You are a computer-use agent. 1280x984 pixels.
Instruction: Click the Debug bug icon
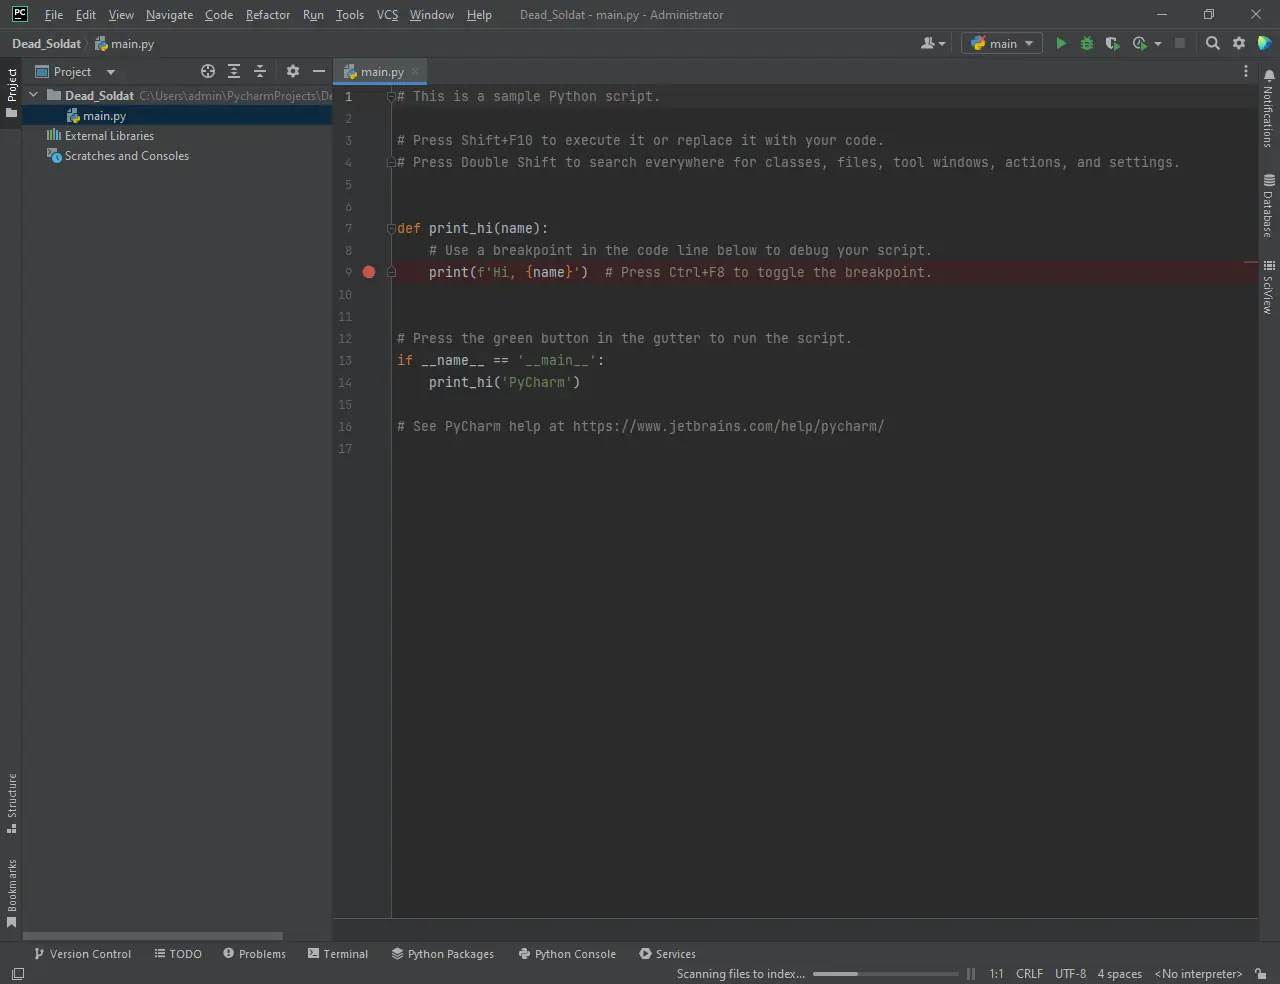pyautogui.click(x=1087, y=43)
